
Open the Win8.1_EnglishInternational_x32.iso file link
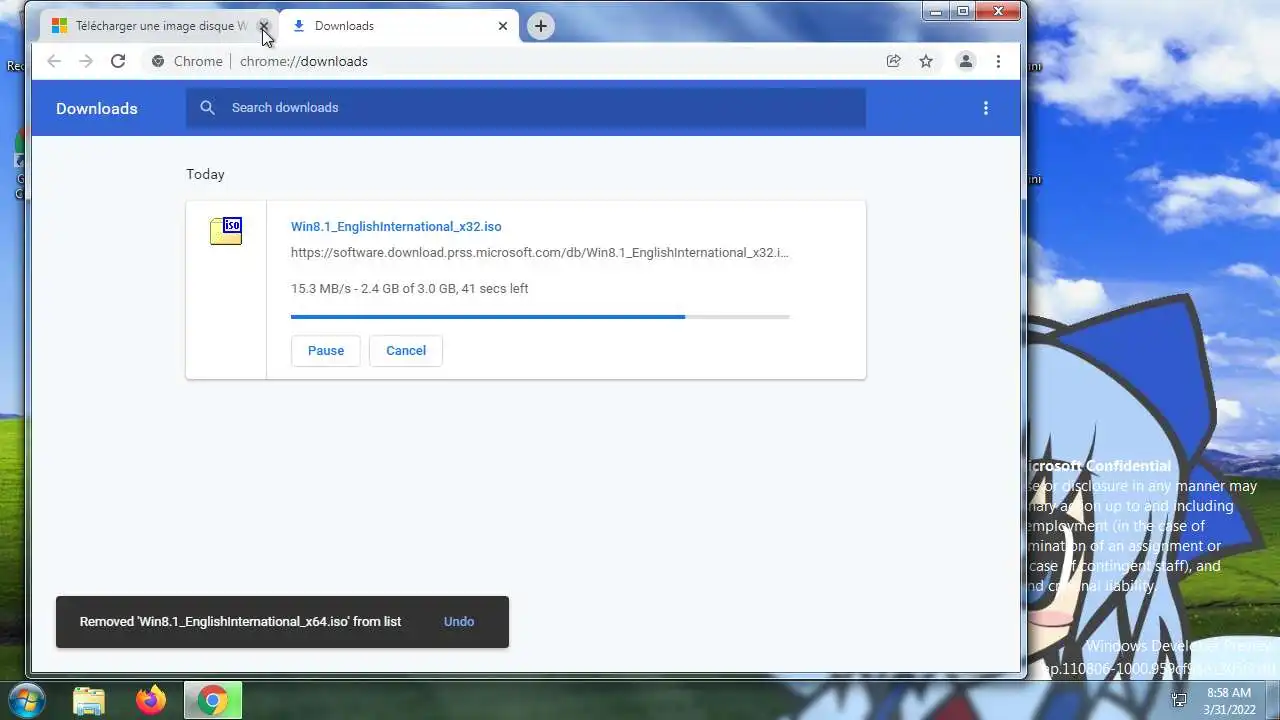tap(396, 227)
